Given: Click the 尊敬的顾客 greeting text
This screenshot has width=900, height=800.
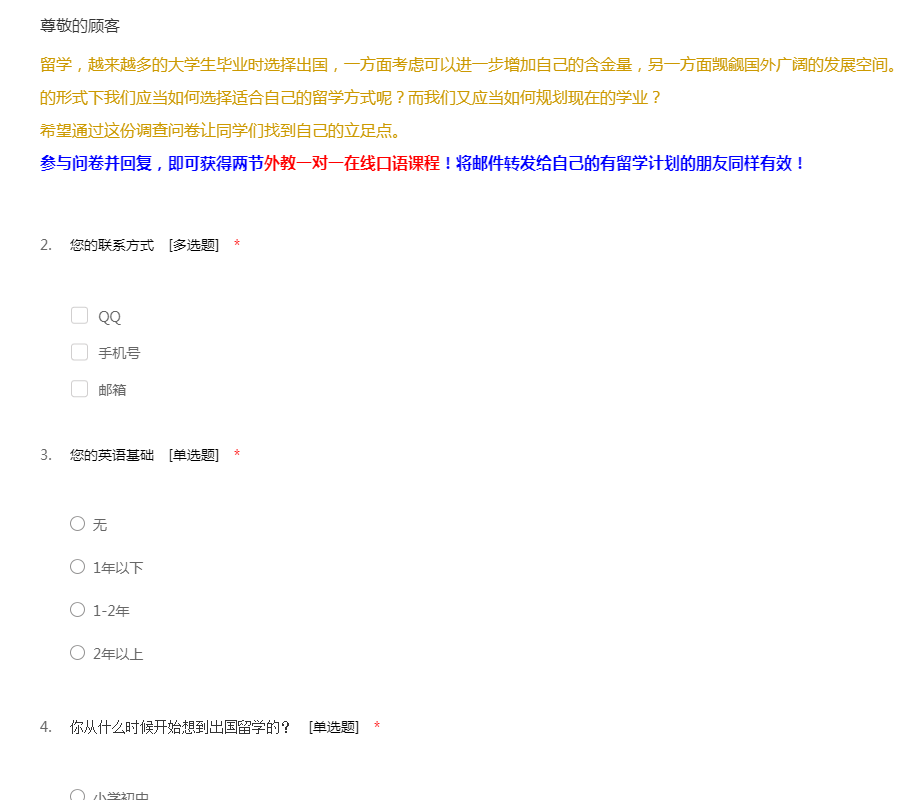Looking at the screenshot, I should pyautogui.click(x=80, y=26).
